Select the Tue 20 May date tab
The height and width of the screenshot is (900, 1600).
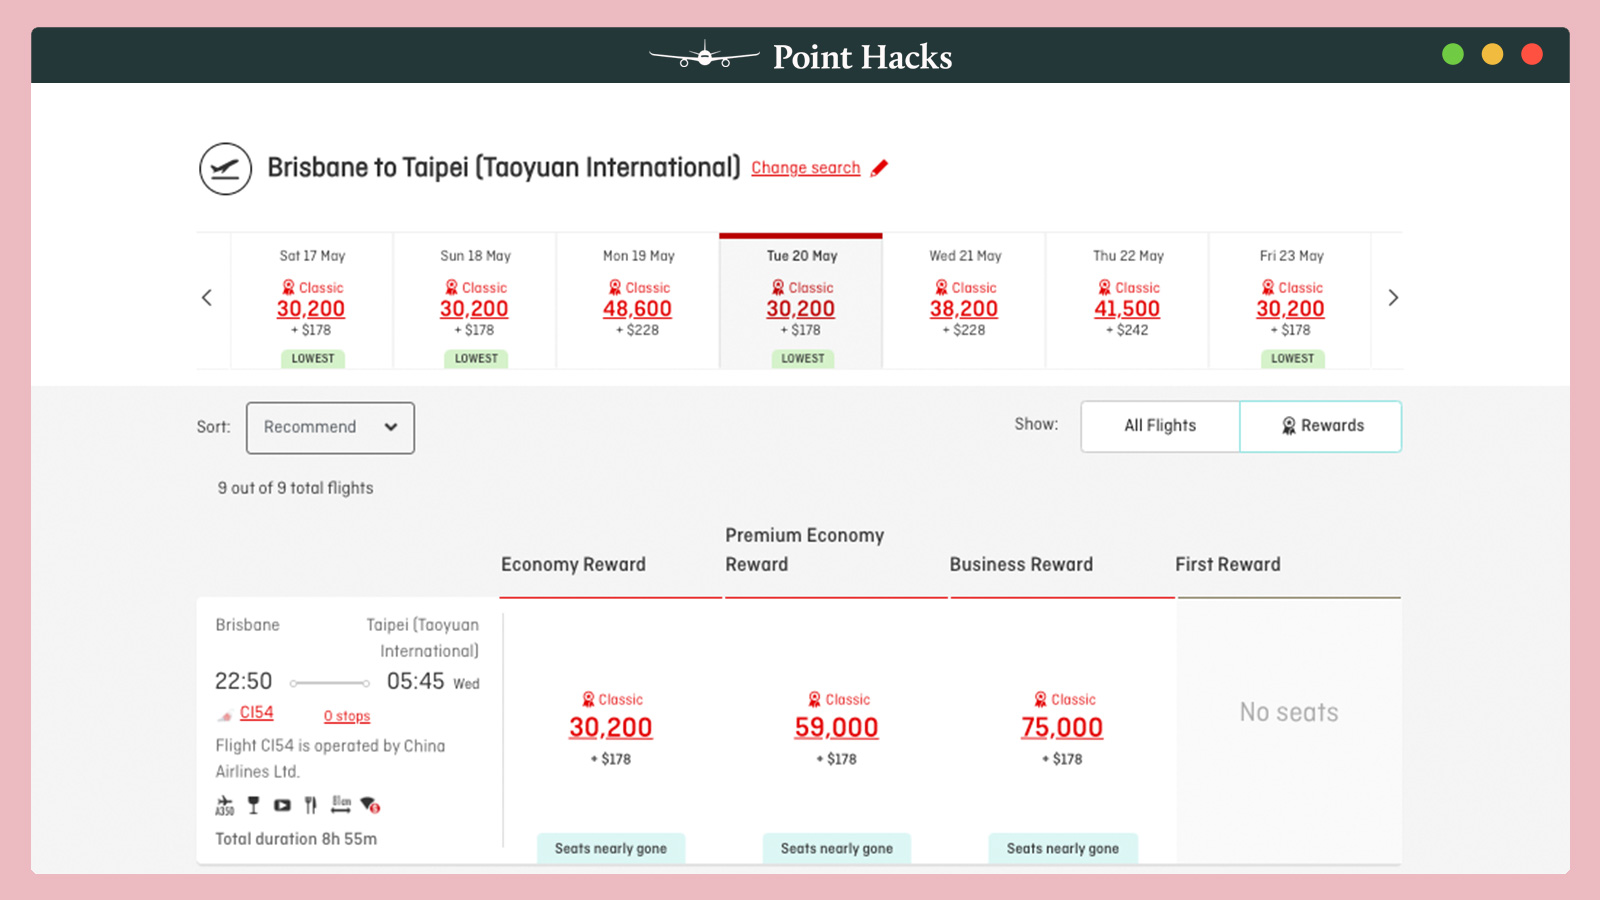[x=801, y=302]
